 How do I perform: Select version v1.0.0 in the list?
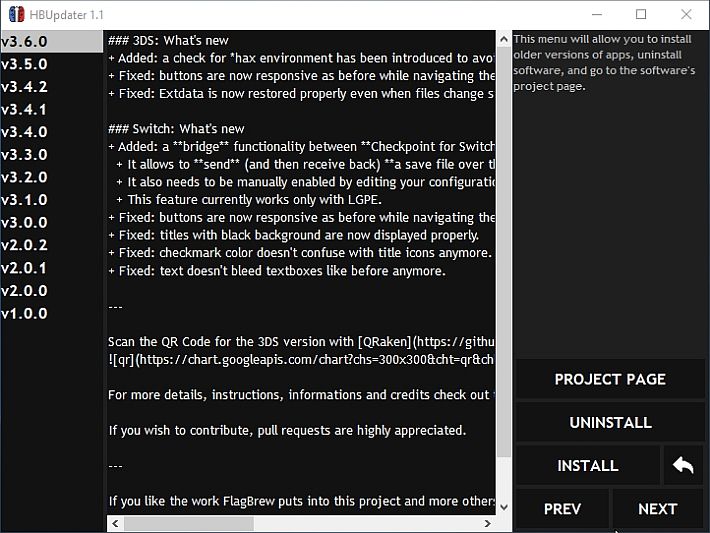pos(52,313)
